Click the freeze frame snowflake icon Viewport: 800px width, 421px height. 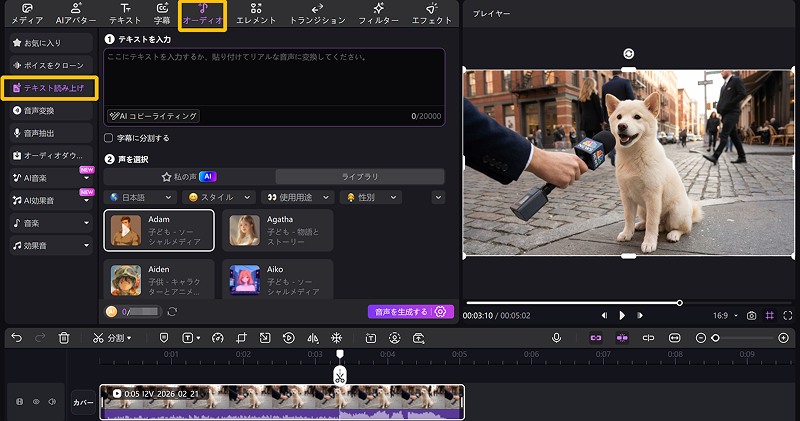(x=336, y=338)
